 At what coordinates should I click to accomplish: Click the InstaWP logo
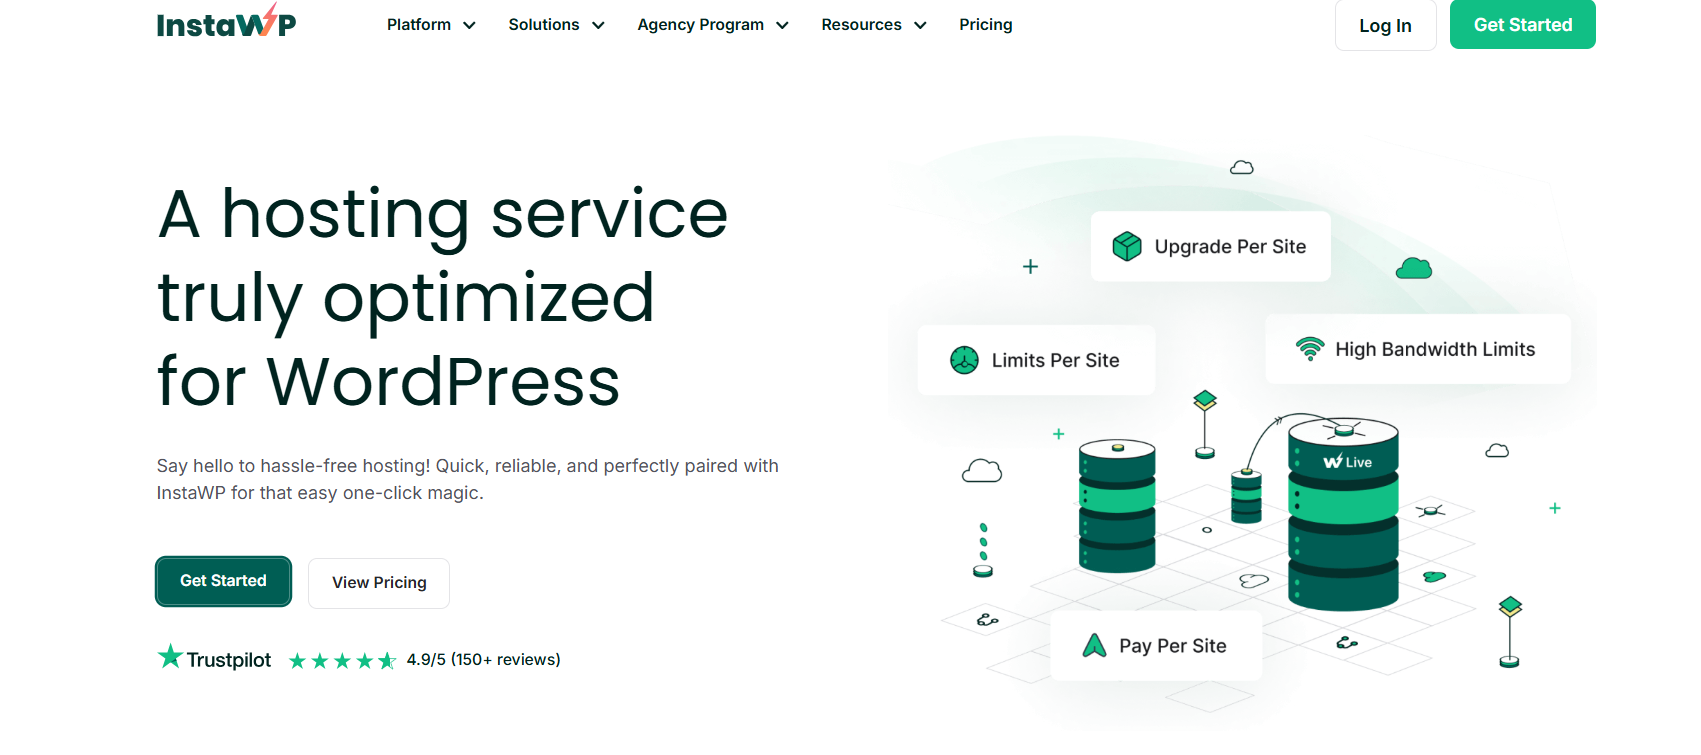[226, 22]
